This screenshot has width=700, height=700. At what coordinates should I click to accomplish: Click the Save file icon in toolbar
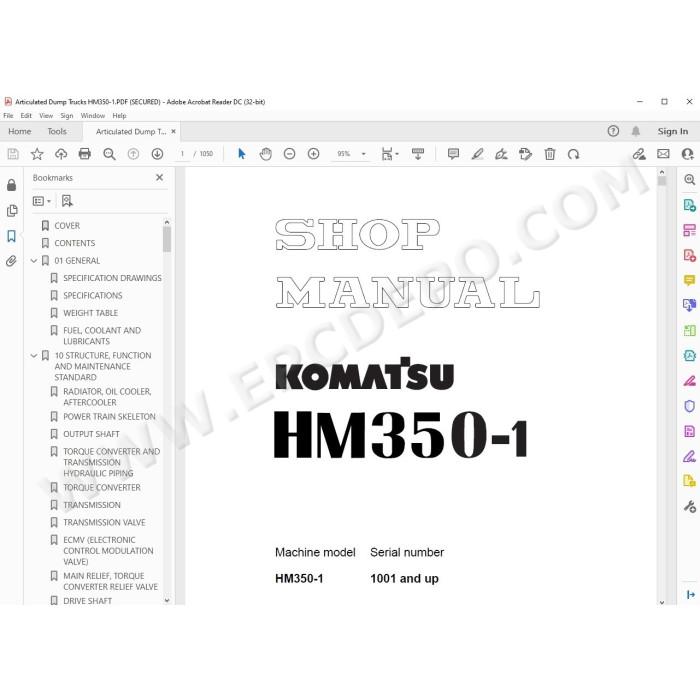[x=13, y=154]
